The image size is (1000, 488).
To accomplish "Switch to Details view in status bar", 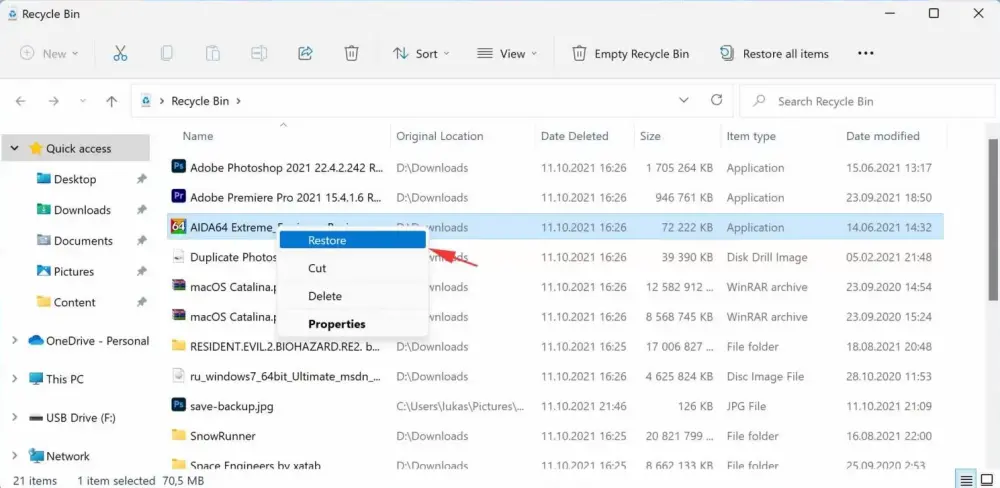I will click(x=966, y=480).
